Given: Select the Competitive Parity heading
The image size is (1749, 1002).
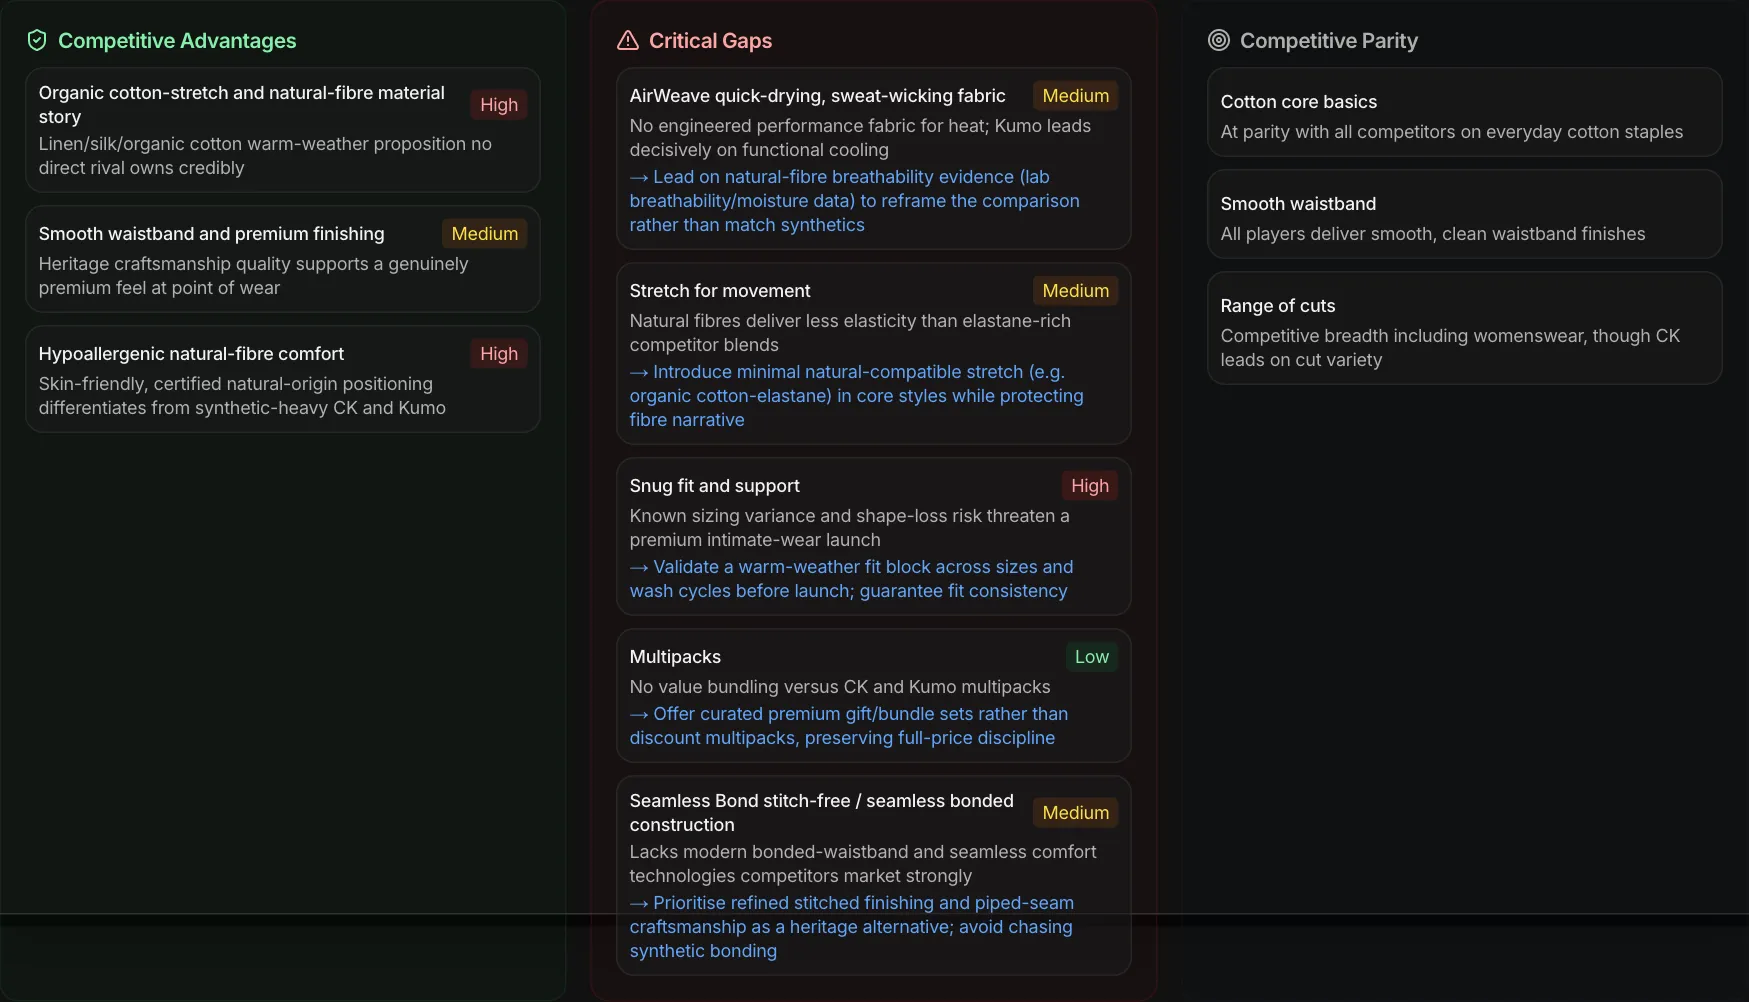Looking at the screenshot, I should tap(1329, 41).
